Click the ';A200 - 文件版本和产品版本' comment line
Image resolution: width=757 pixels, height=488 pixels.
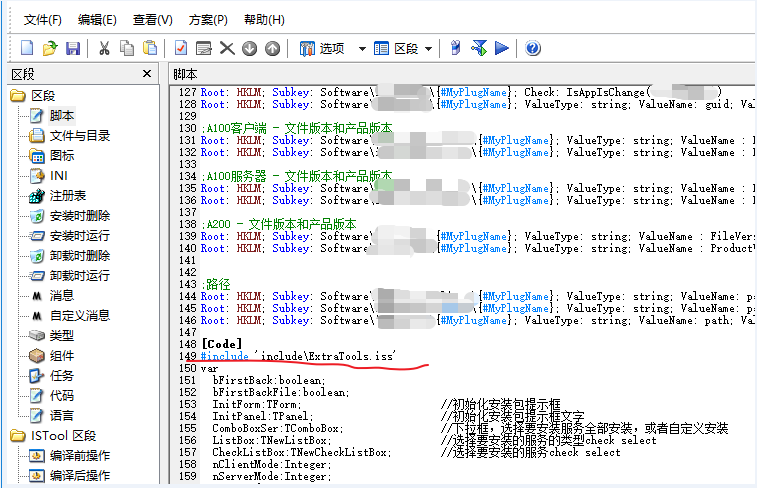pos(279,224)
